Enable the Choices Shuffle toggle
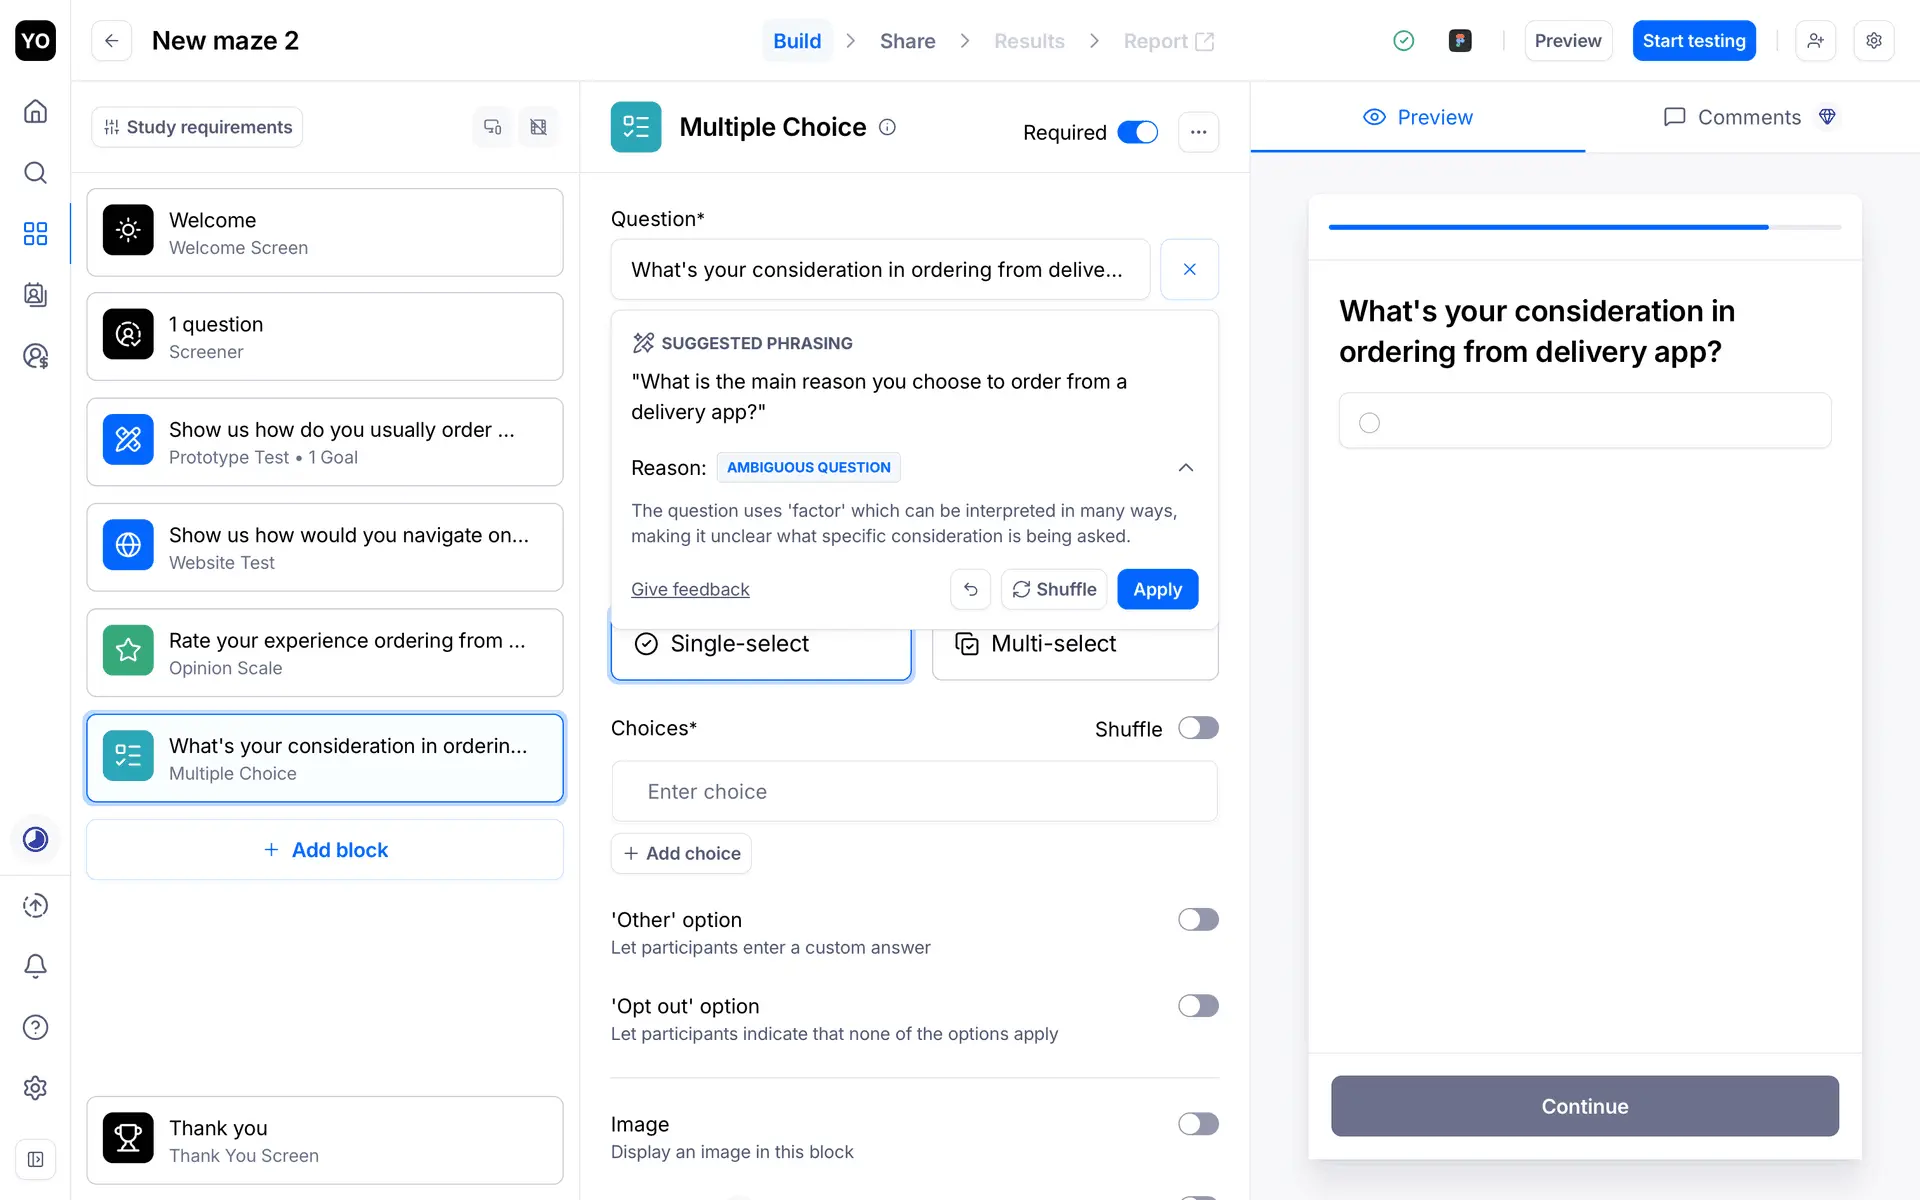Screen dimensions: 1920x1200 1197,728
